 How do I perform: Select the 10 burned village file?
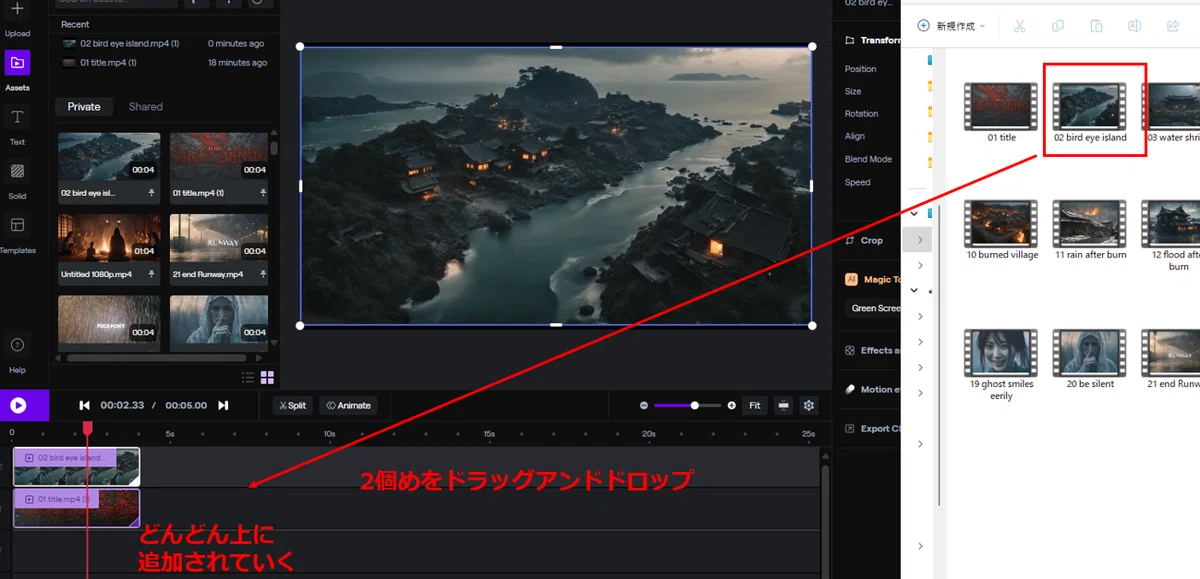(1001, 230)
